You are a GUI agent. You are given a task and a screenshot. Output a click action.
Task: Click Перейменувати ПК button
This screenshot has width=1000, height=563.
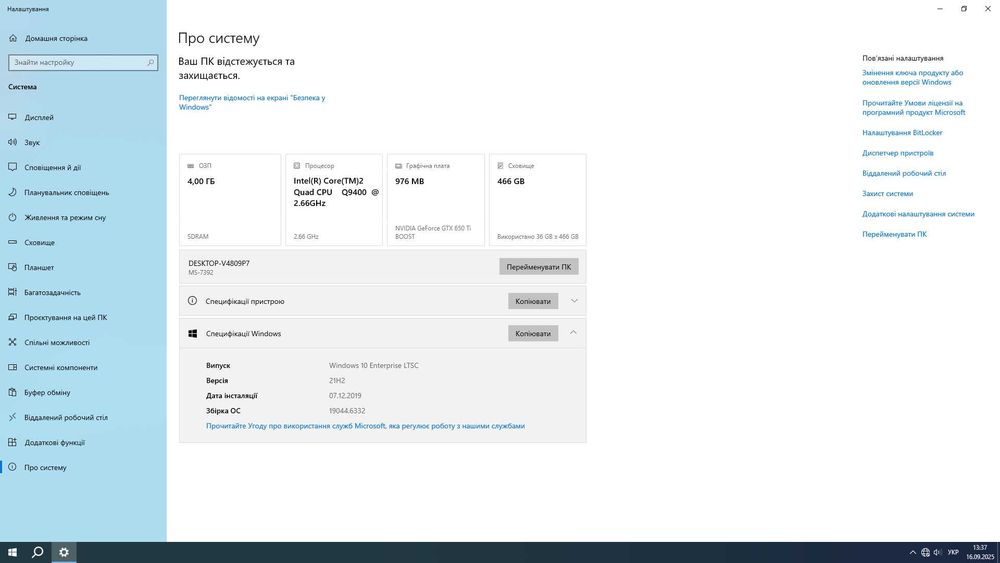(x=539, y=267)
